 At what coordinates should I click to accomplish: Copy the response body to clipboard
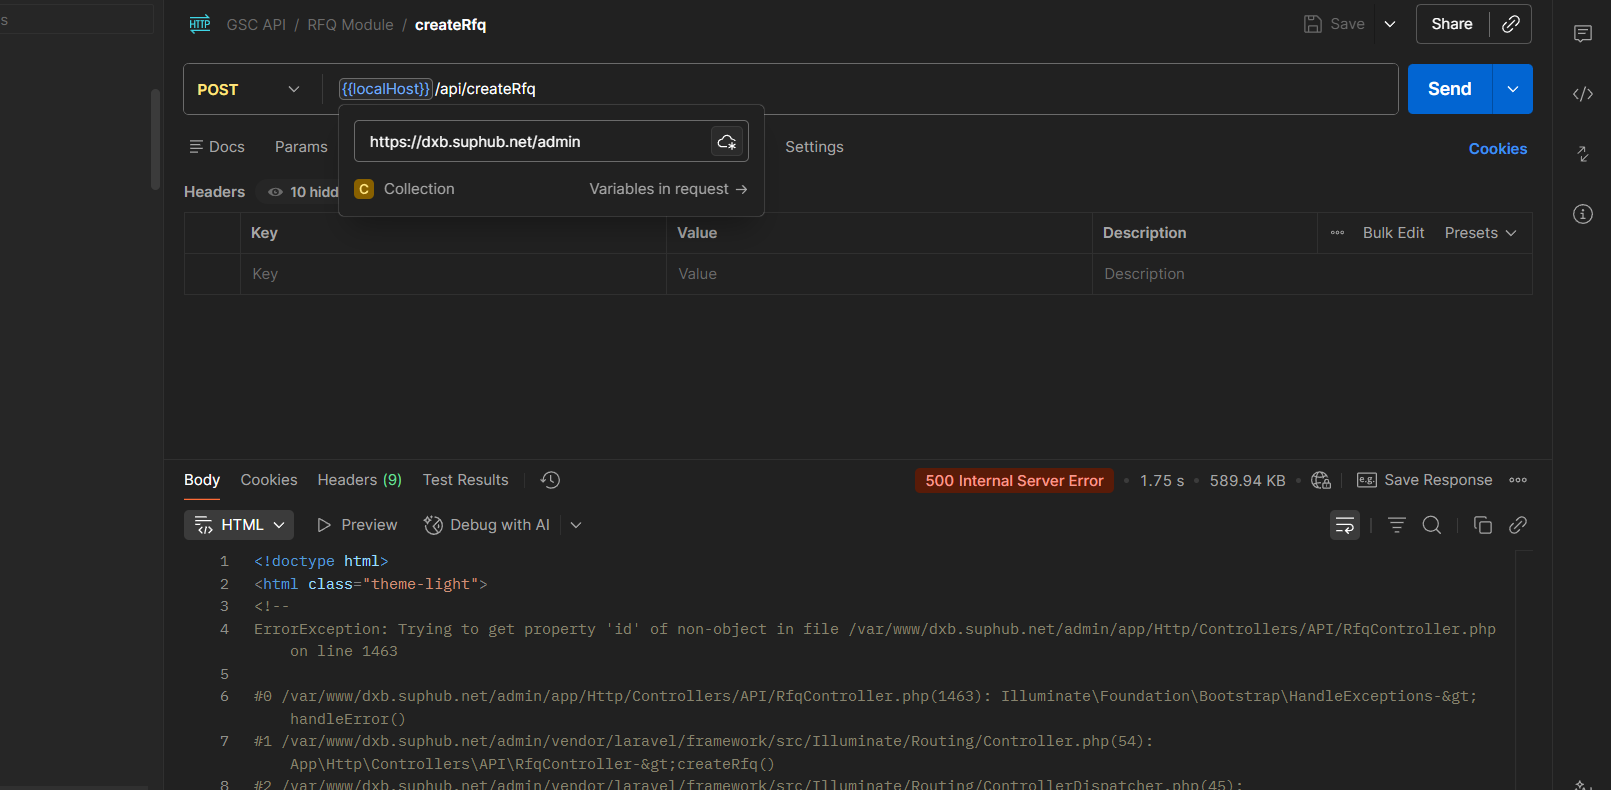[x=1482, y=525]
